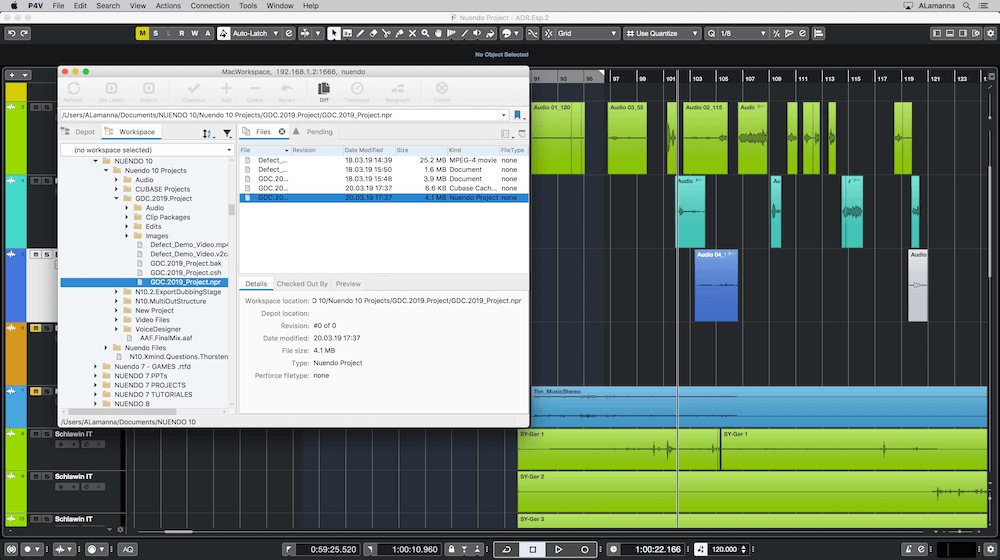
Task: Open the filter funnel in workspace pane
Action: [227, 133]
